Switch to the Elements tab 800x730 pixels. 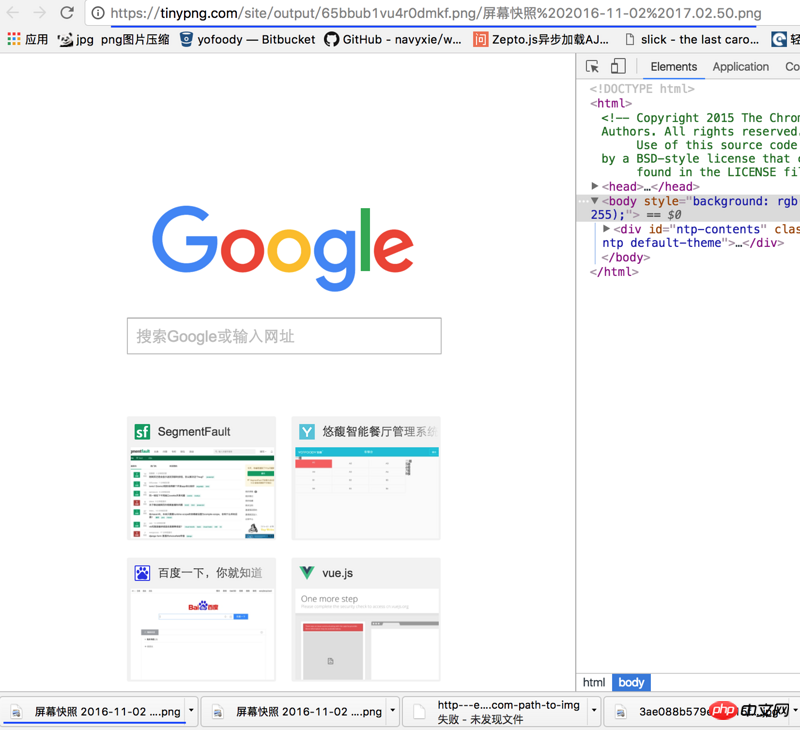[673, 67]
